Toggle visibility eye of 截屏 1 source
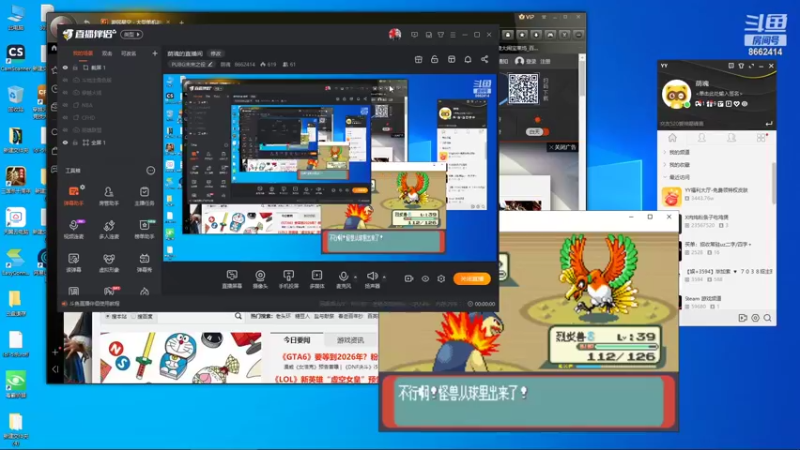Screen dimensions: 800x450 point(65,67)
